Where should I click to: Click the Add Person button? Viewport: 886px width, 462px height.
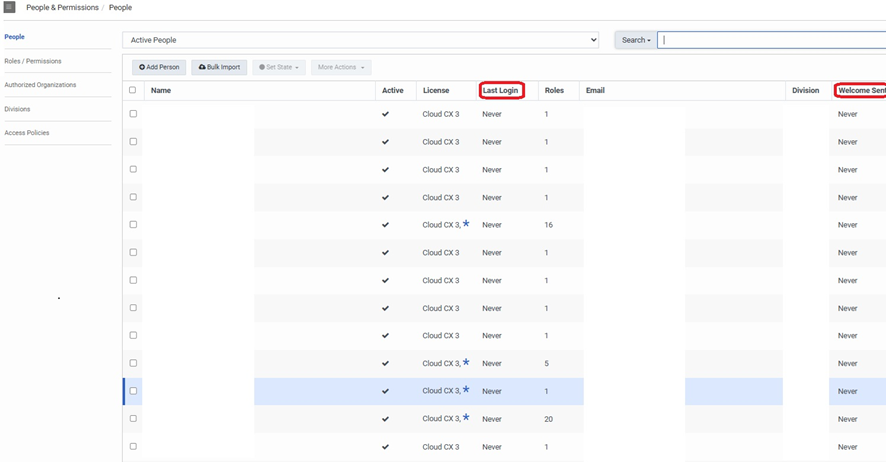pyautogui.click(x=159, y=67)
